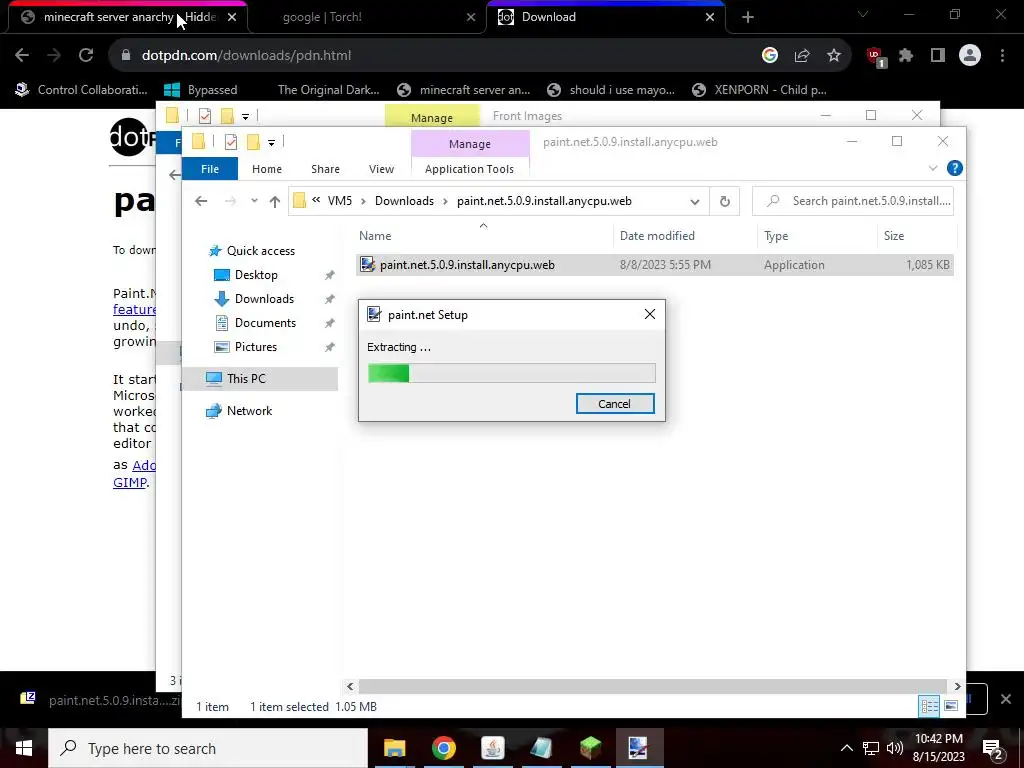
Task: Open the uBlock Origin extension icon
Action: (875, 56)
